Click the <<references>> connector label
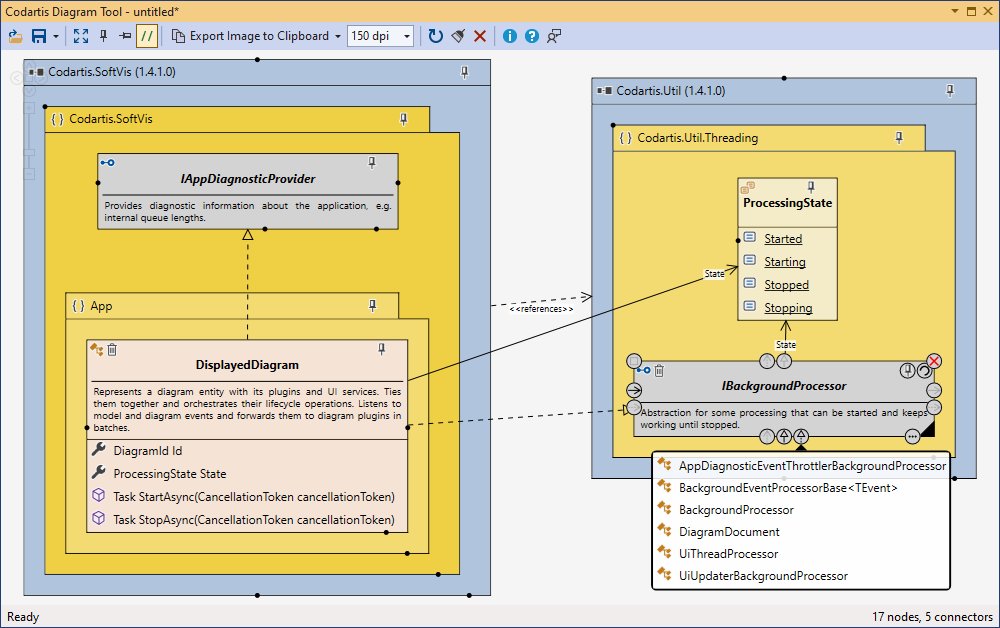 coord(541,309)
